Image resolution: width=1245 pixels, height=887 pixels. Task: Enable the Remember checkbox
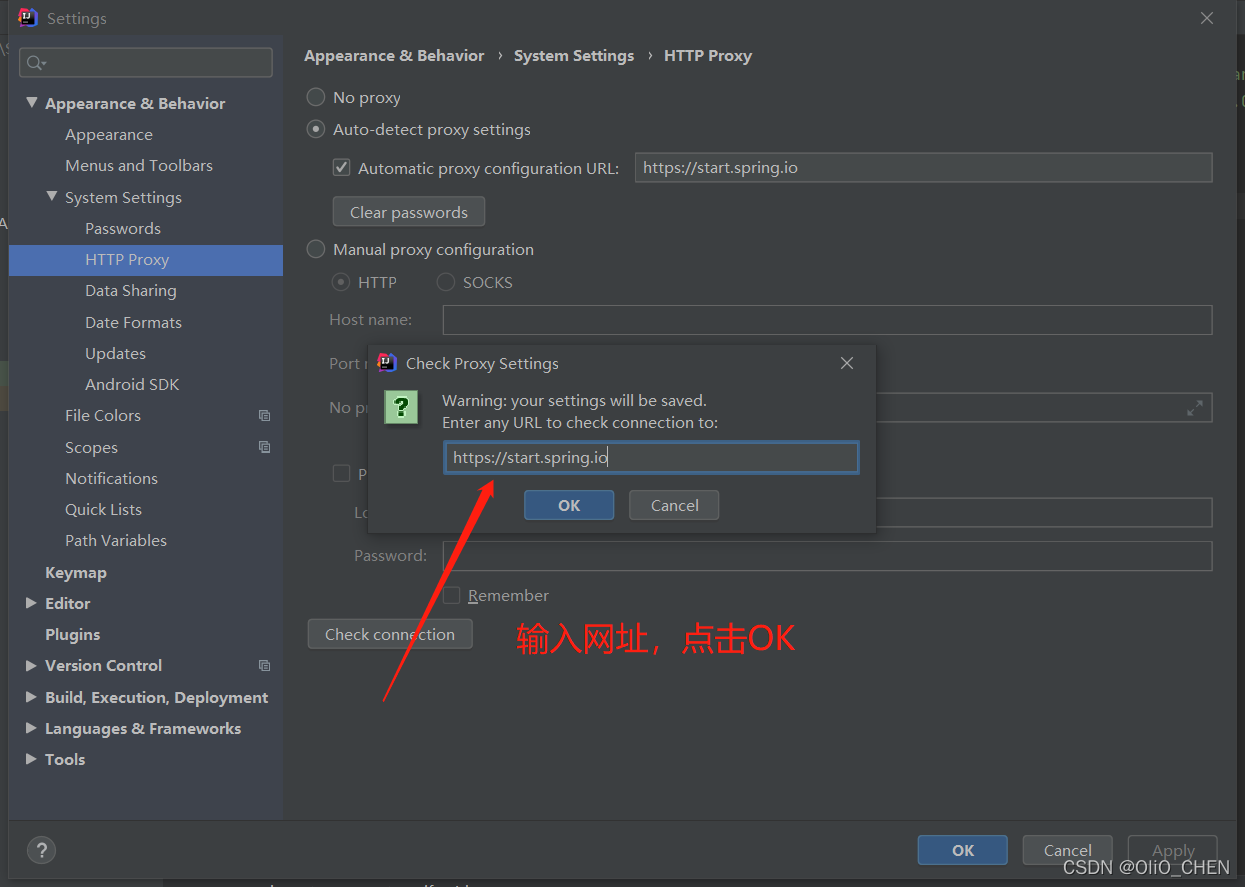(x=452, y=595)
